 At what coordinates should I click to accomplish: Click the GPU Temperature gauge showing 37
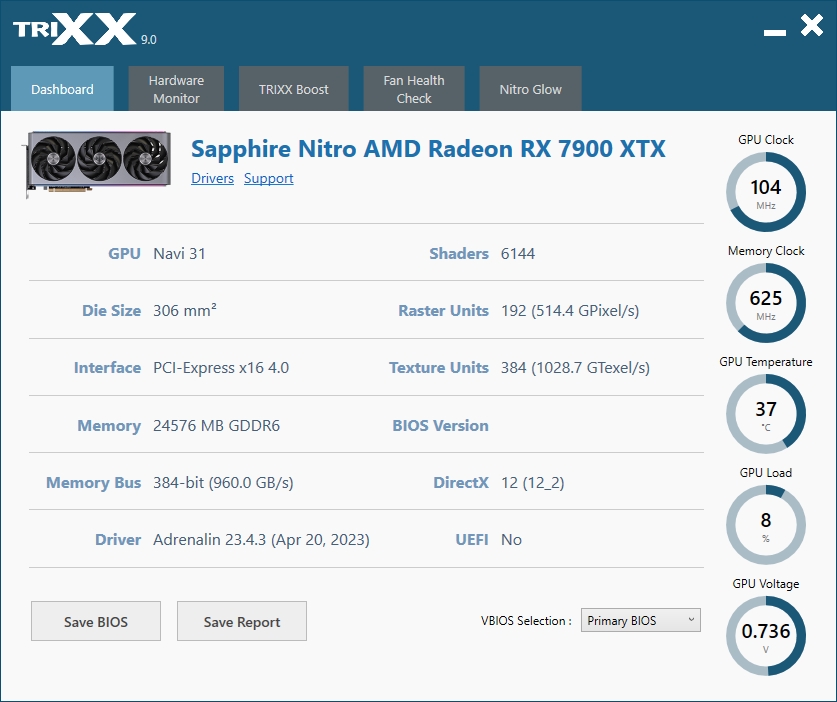click(765, 414)
